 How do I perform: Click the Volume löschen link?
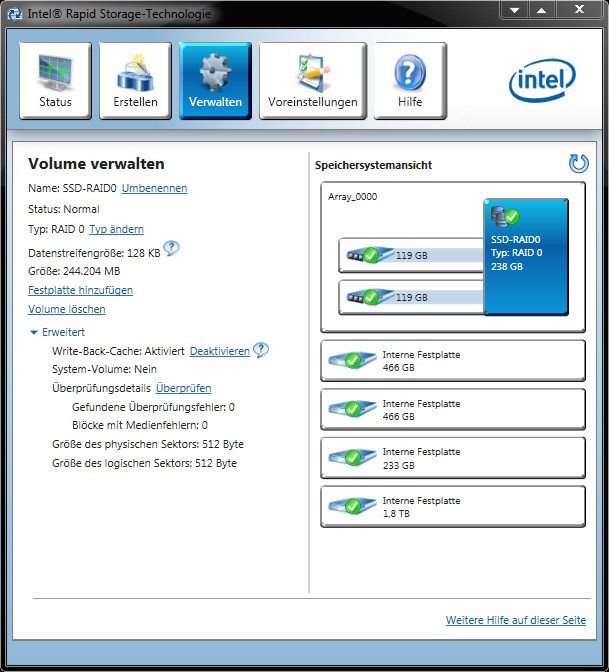coord(67,309)
